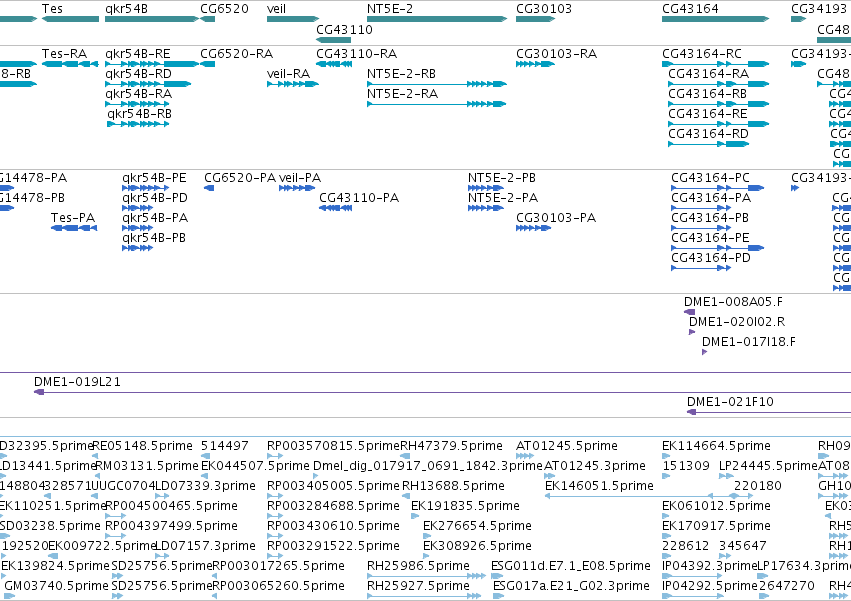This screenshot has width=851, height=601.
Task: Open EST AT01245.5prime
Action: point(567,446)
